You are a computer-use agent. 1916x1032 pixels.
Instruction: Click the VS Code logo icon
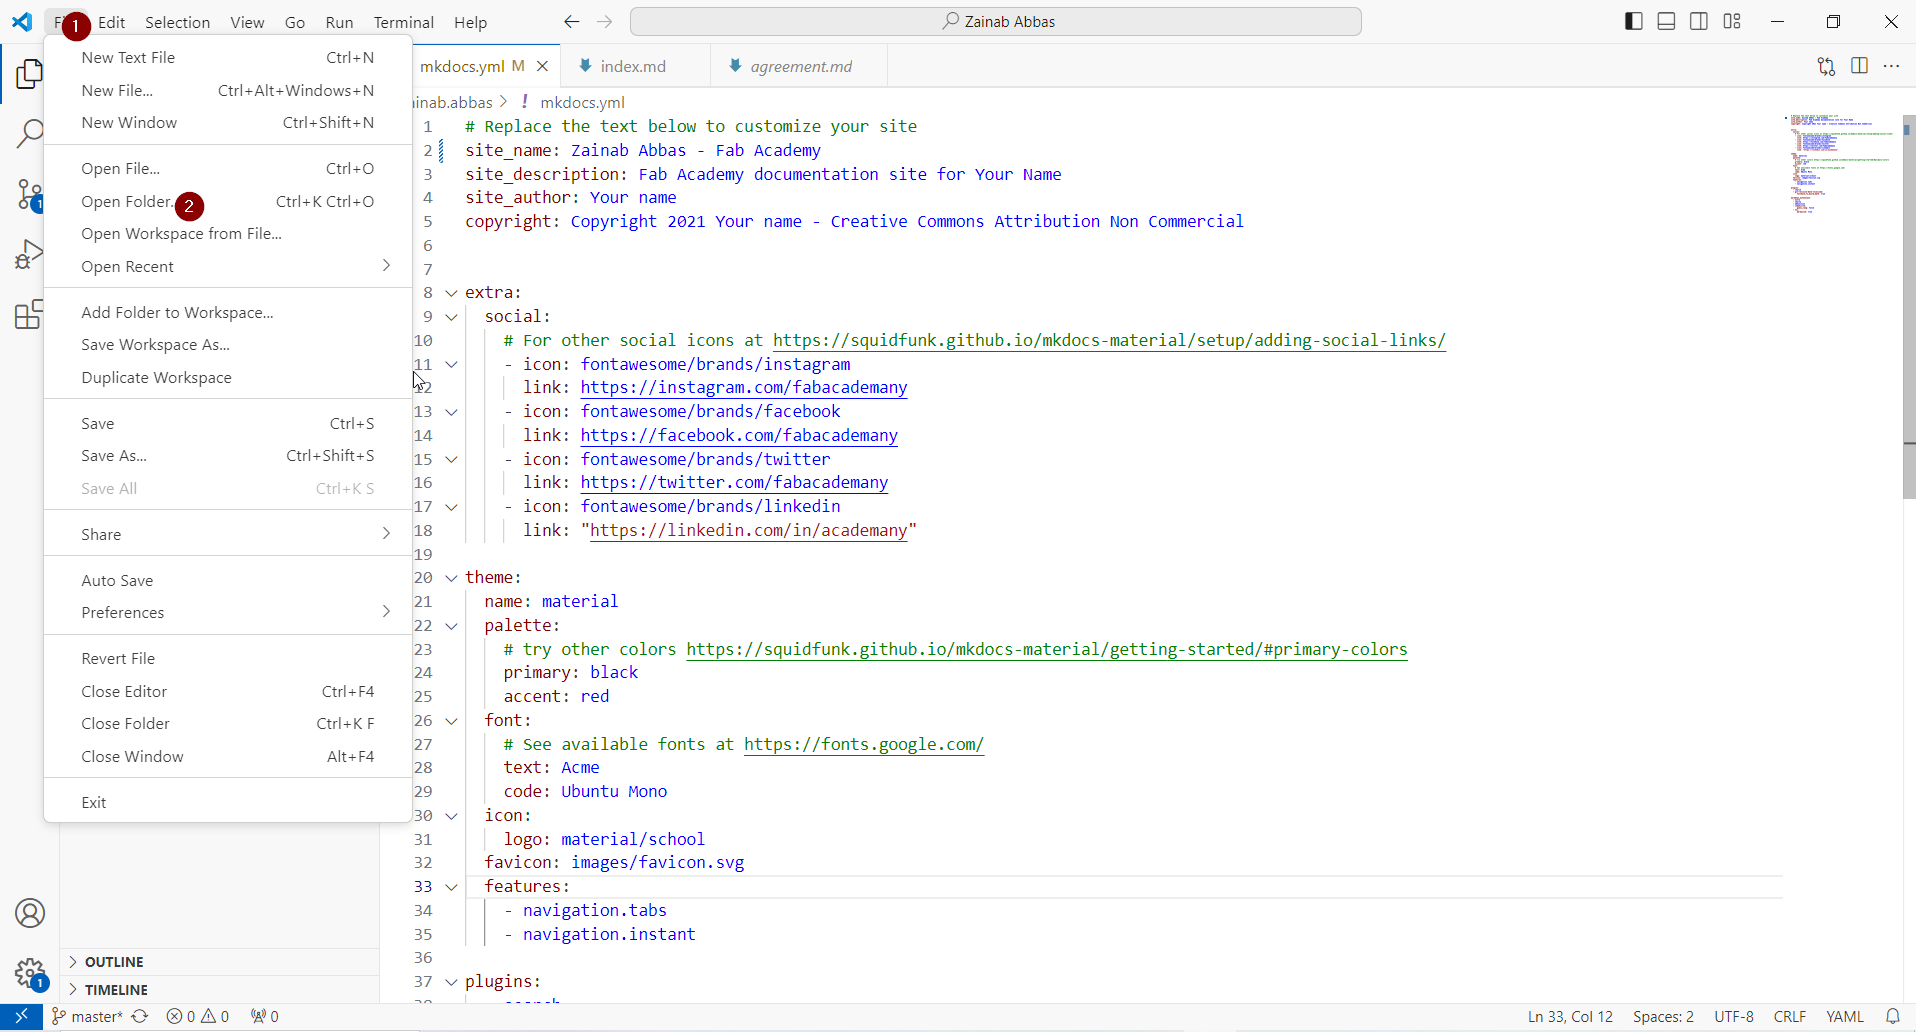pos(22,21)
